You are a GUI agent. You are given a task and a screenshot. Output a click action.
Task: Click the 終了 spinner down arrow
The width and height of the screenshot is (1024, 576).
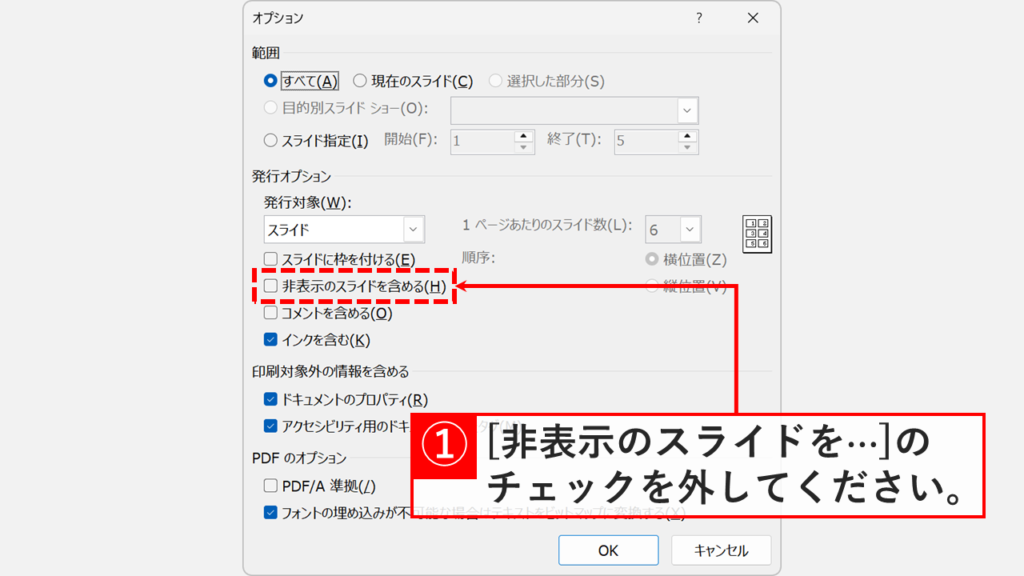(687, 146)
